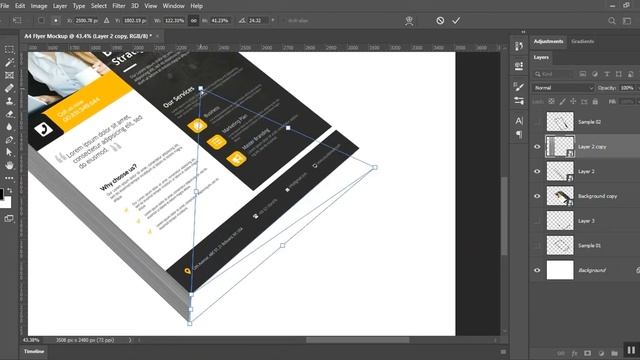Toggle relative positioning triangle icon in options bar

click(107, 20)
